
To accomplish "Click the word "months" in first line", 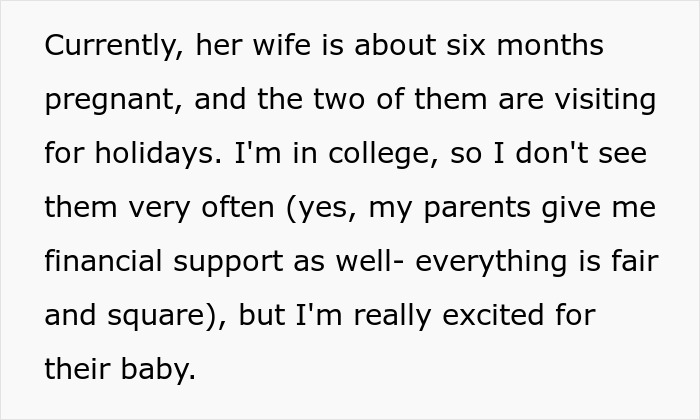I will coord(550,45).
